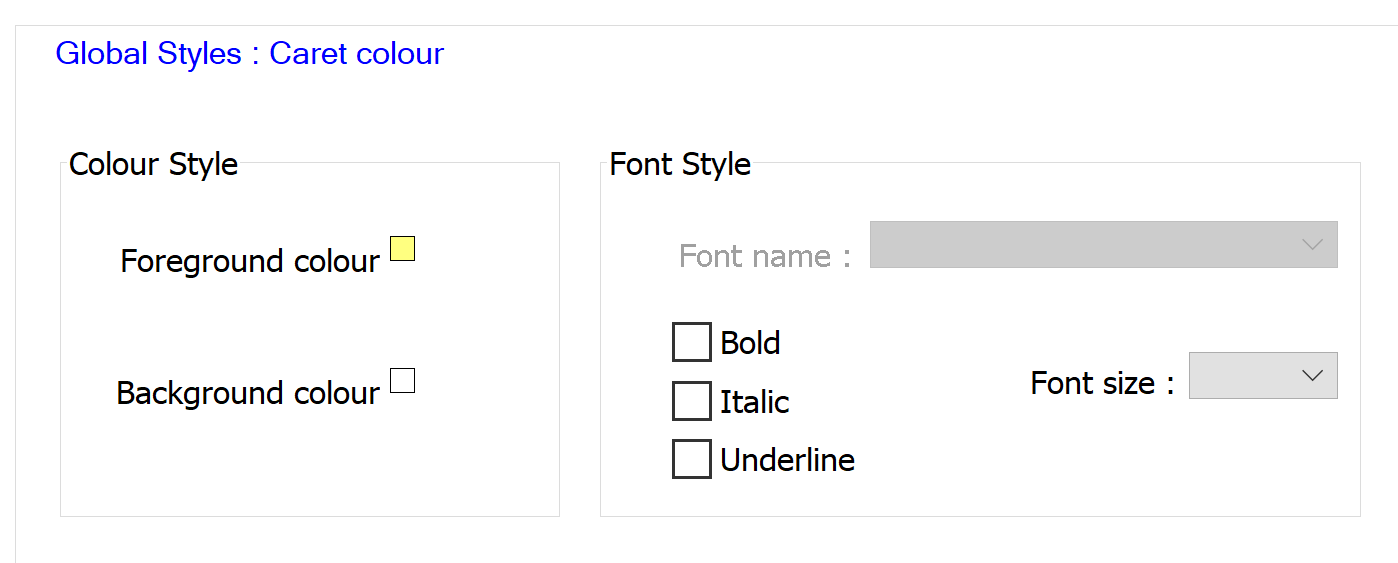The height and width of the screenshot is (563, 1398).
Task: Open the yellow Foreground colour swatch
Action: coord(402,249)
